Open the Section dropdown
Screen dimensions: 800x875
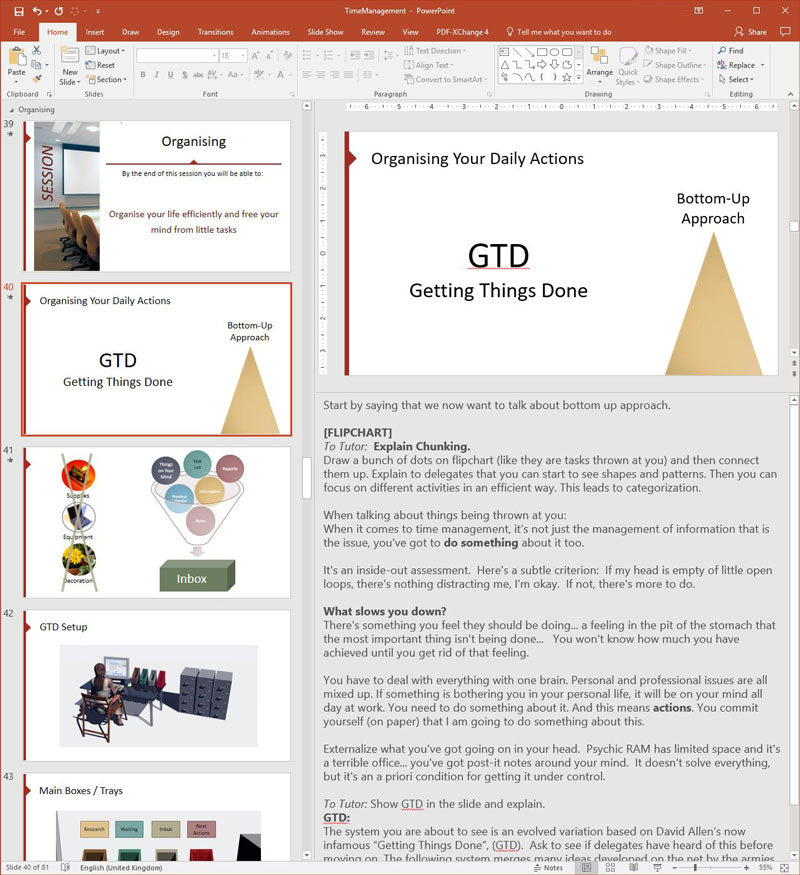(x=106, y=80)
